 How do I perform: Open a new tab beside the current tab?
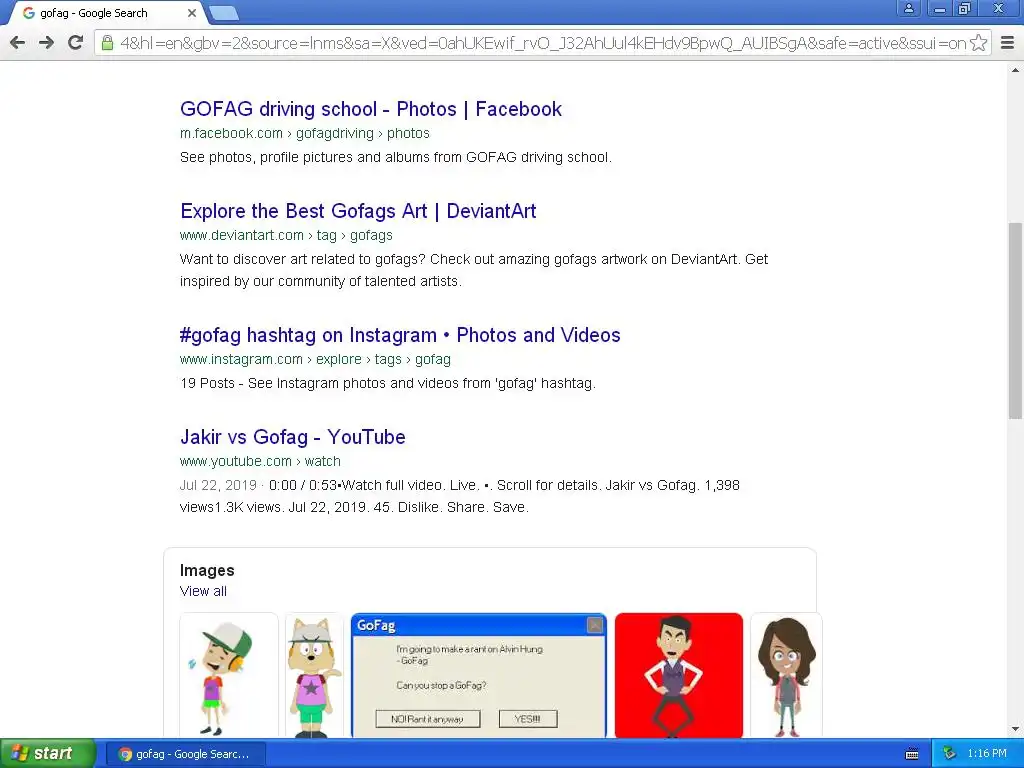[223, 12]
